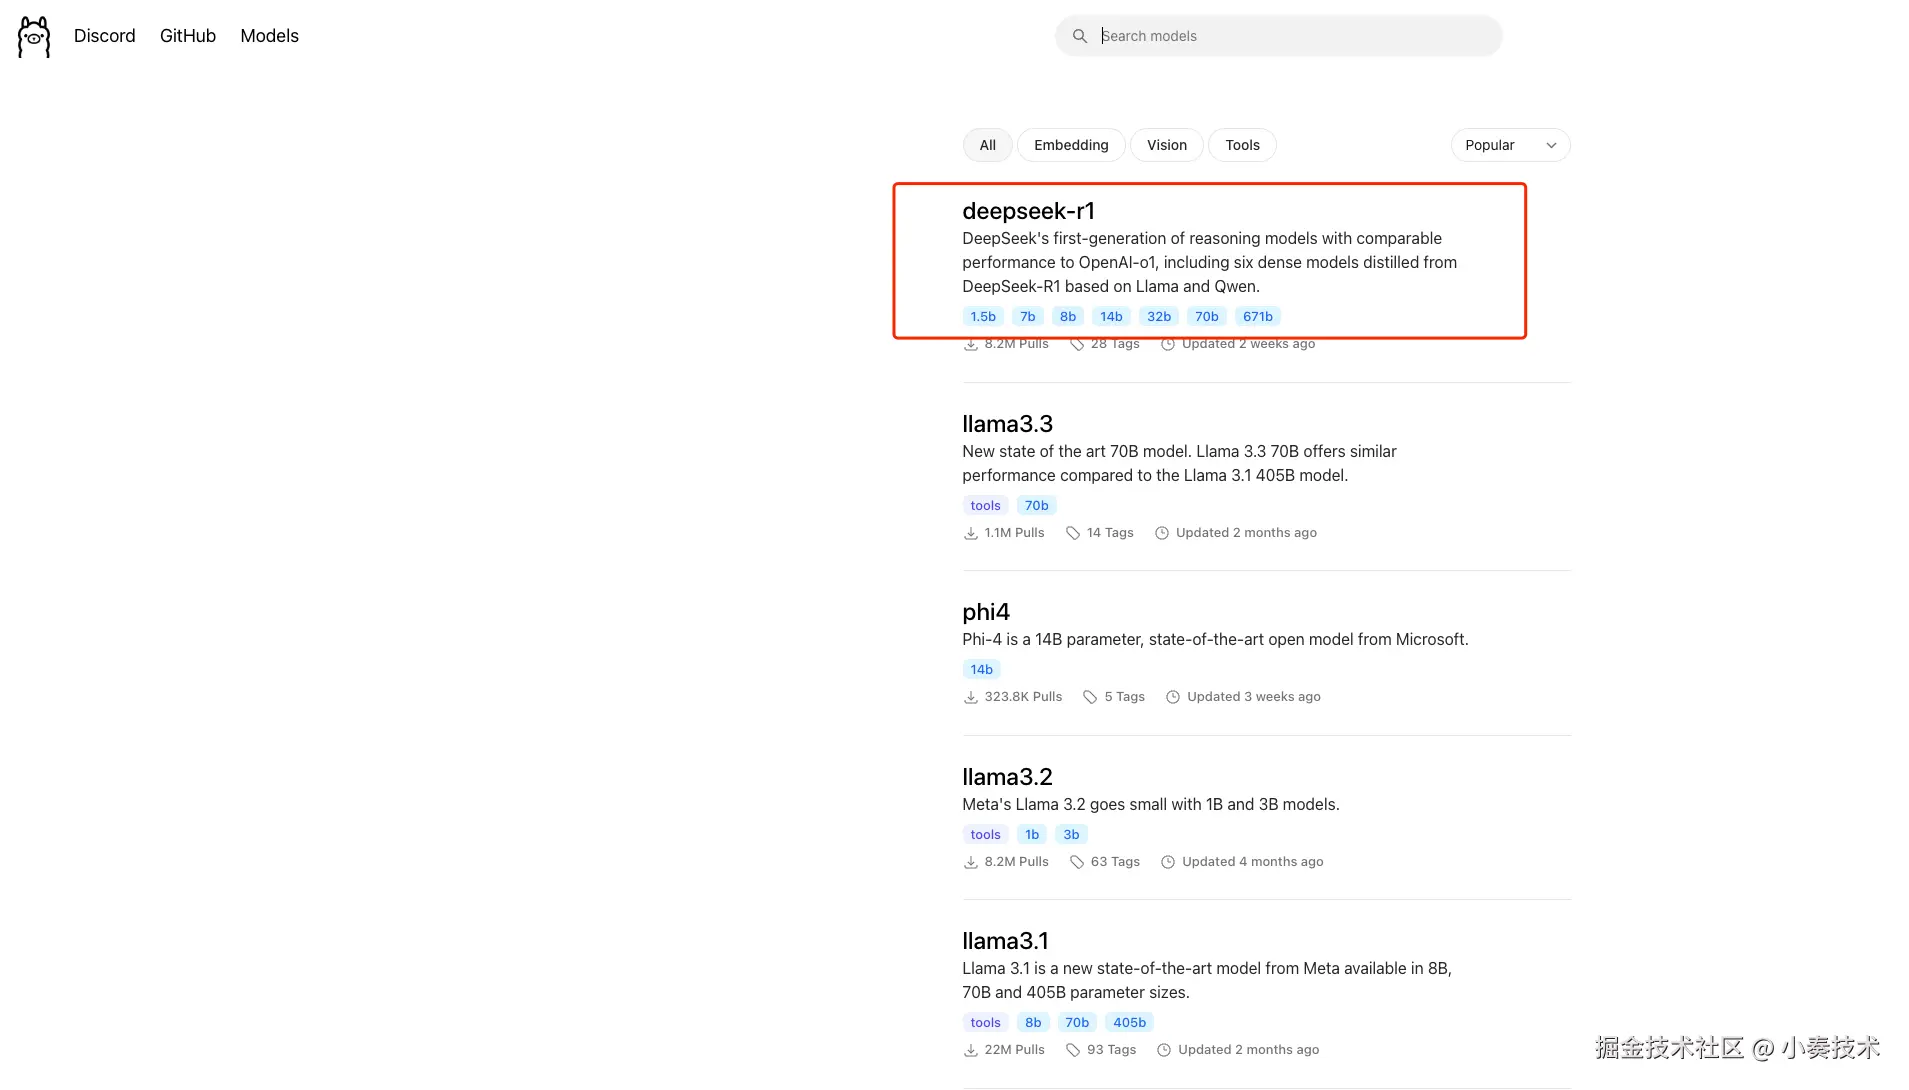Screen dimensions: 1909x1090
Task: Click the clock icon of llama3.3 update time
Action: pos(1162,534)
